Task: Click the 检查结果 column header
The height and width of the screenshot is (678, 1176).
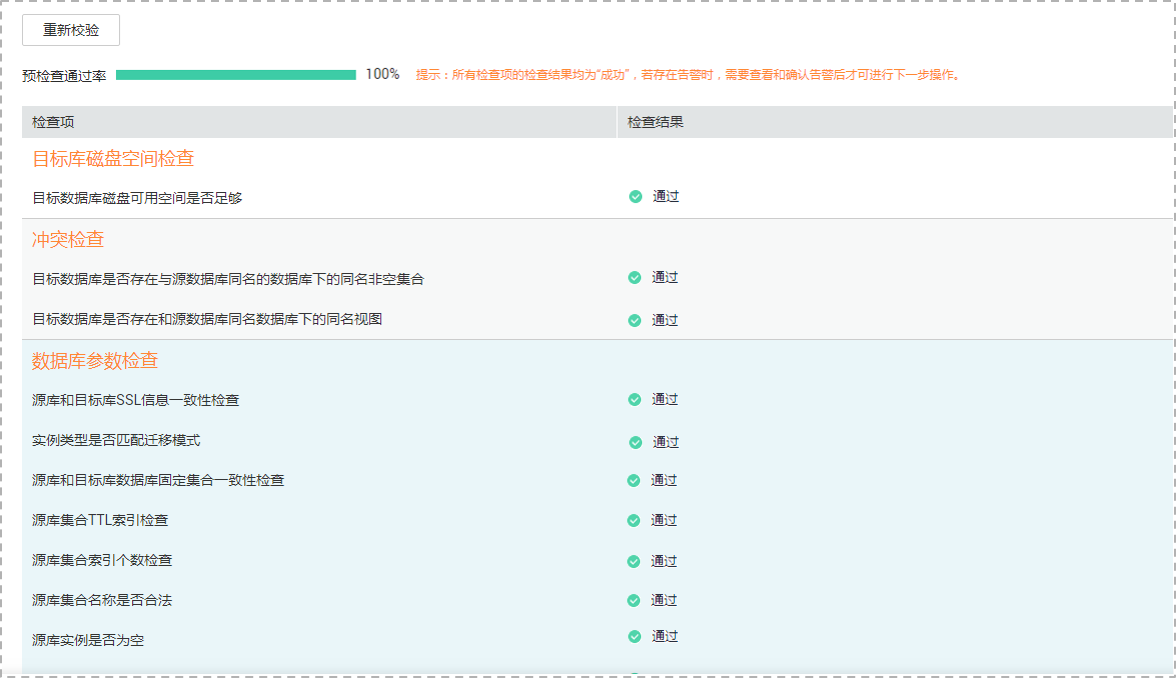Action: (x=655, y=122)
